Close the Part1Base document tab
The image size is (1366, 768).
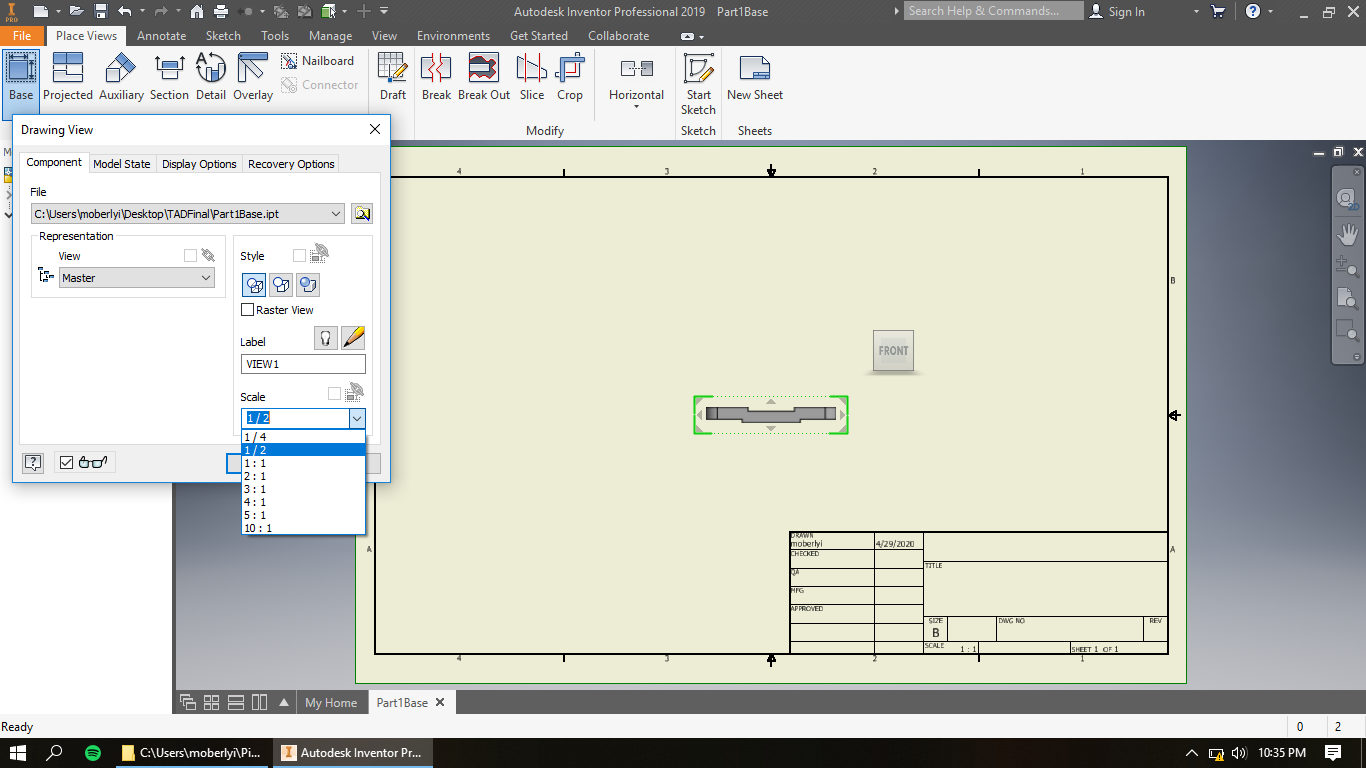[x=440, y=702]
